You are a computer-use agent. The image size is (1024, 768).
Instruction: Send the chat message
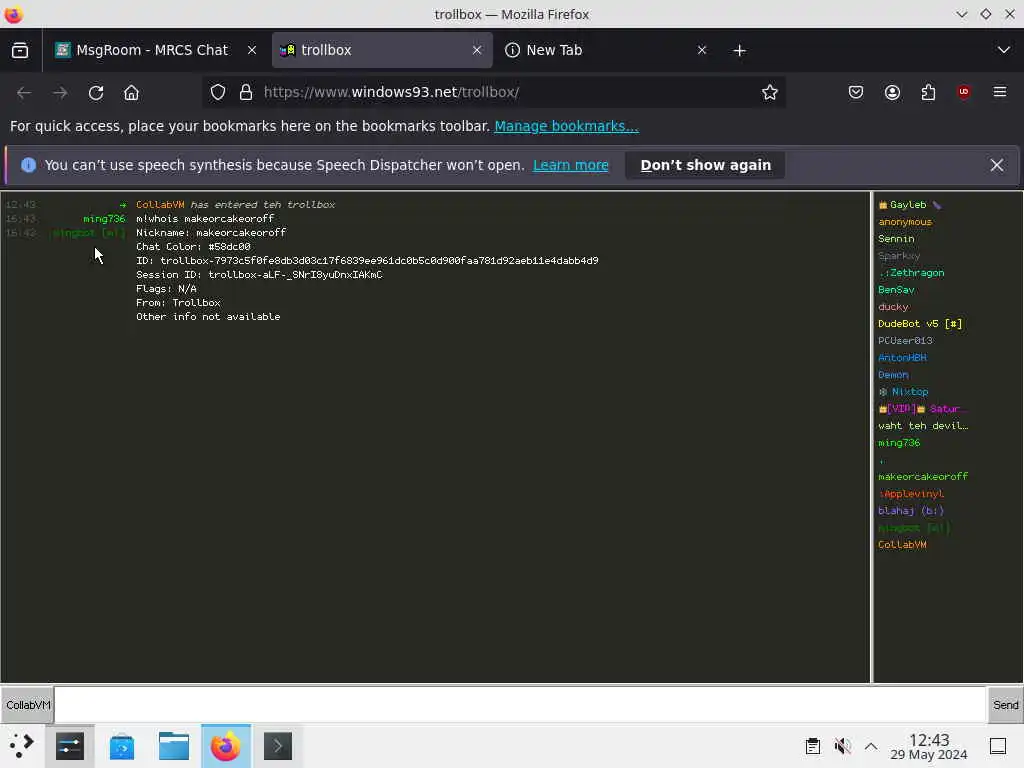(1005, 705)
